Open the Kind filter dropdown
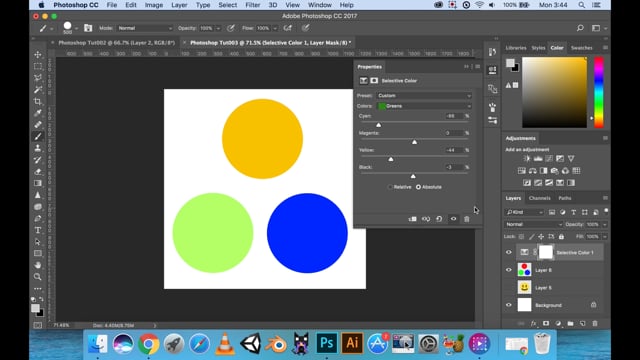The height and width of the screenshot is (360, 640). tap(524, 212)
